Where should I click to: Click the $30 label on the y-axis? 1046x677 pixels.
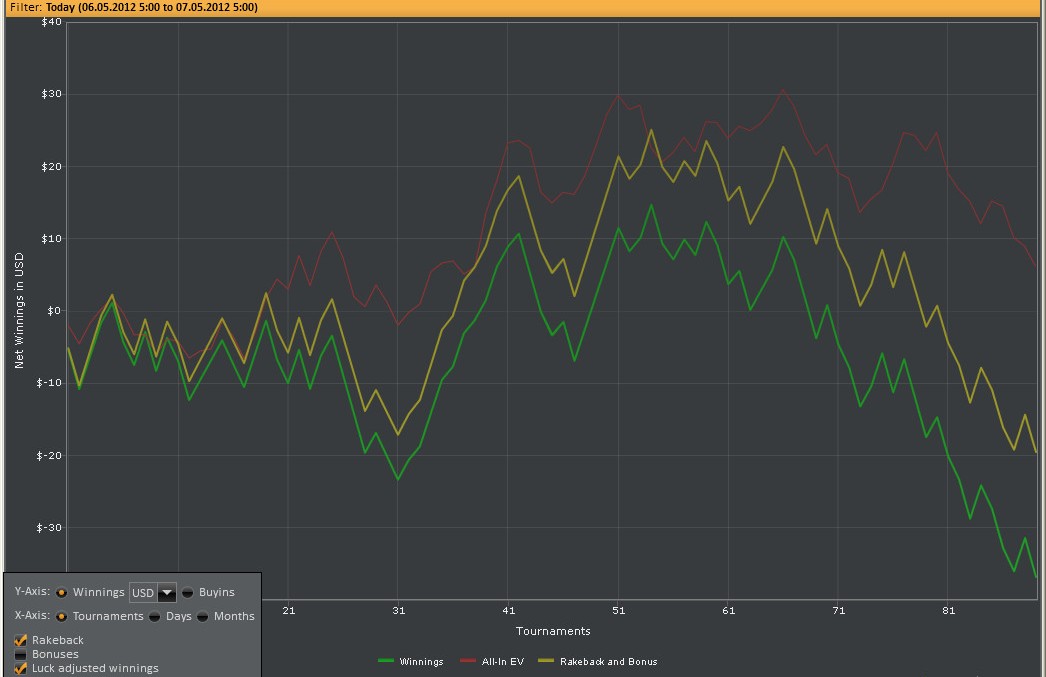coord(51,94)
